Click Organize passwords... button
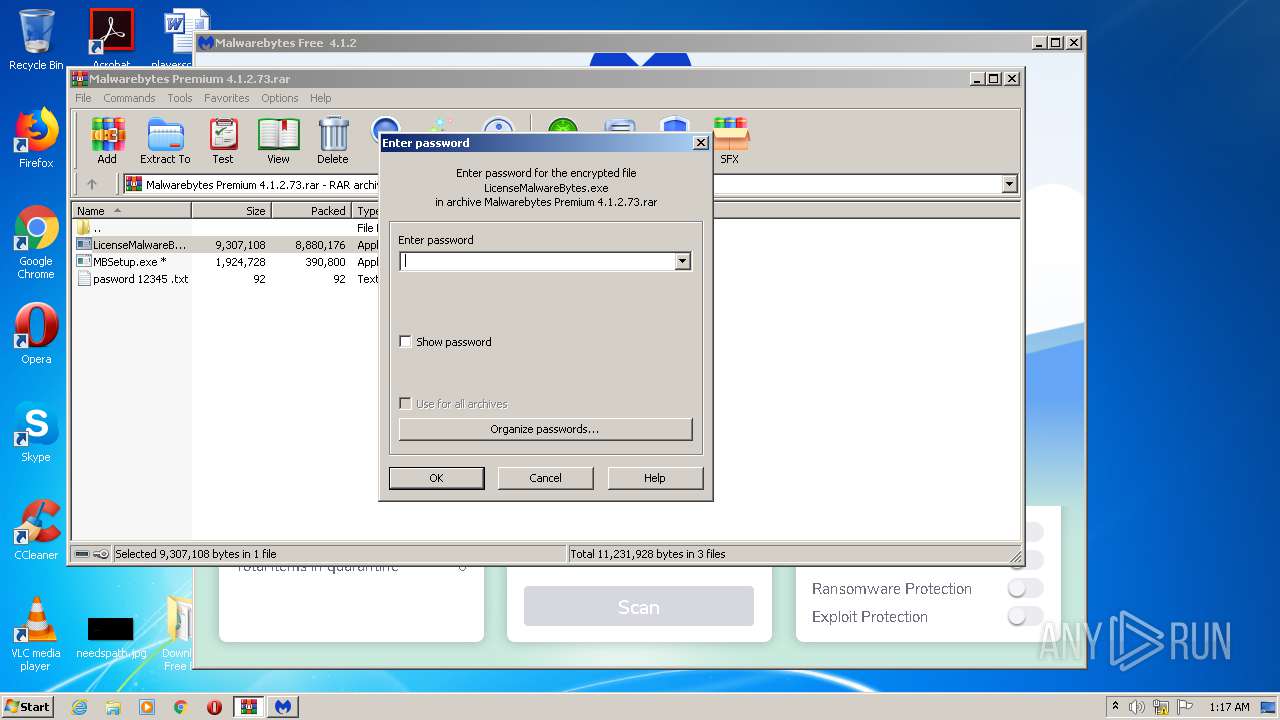 click(x=545, y=429)
